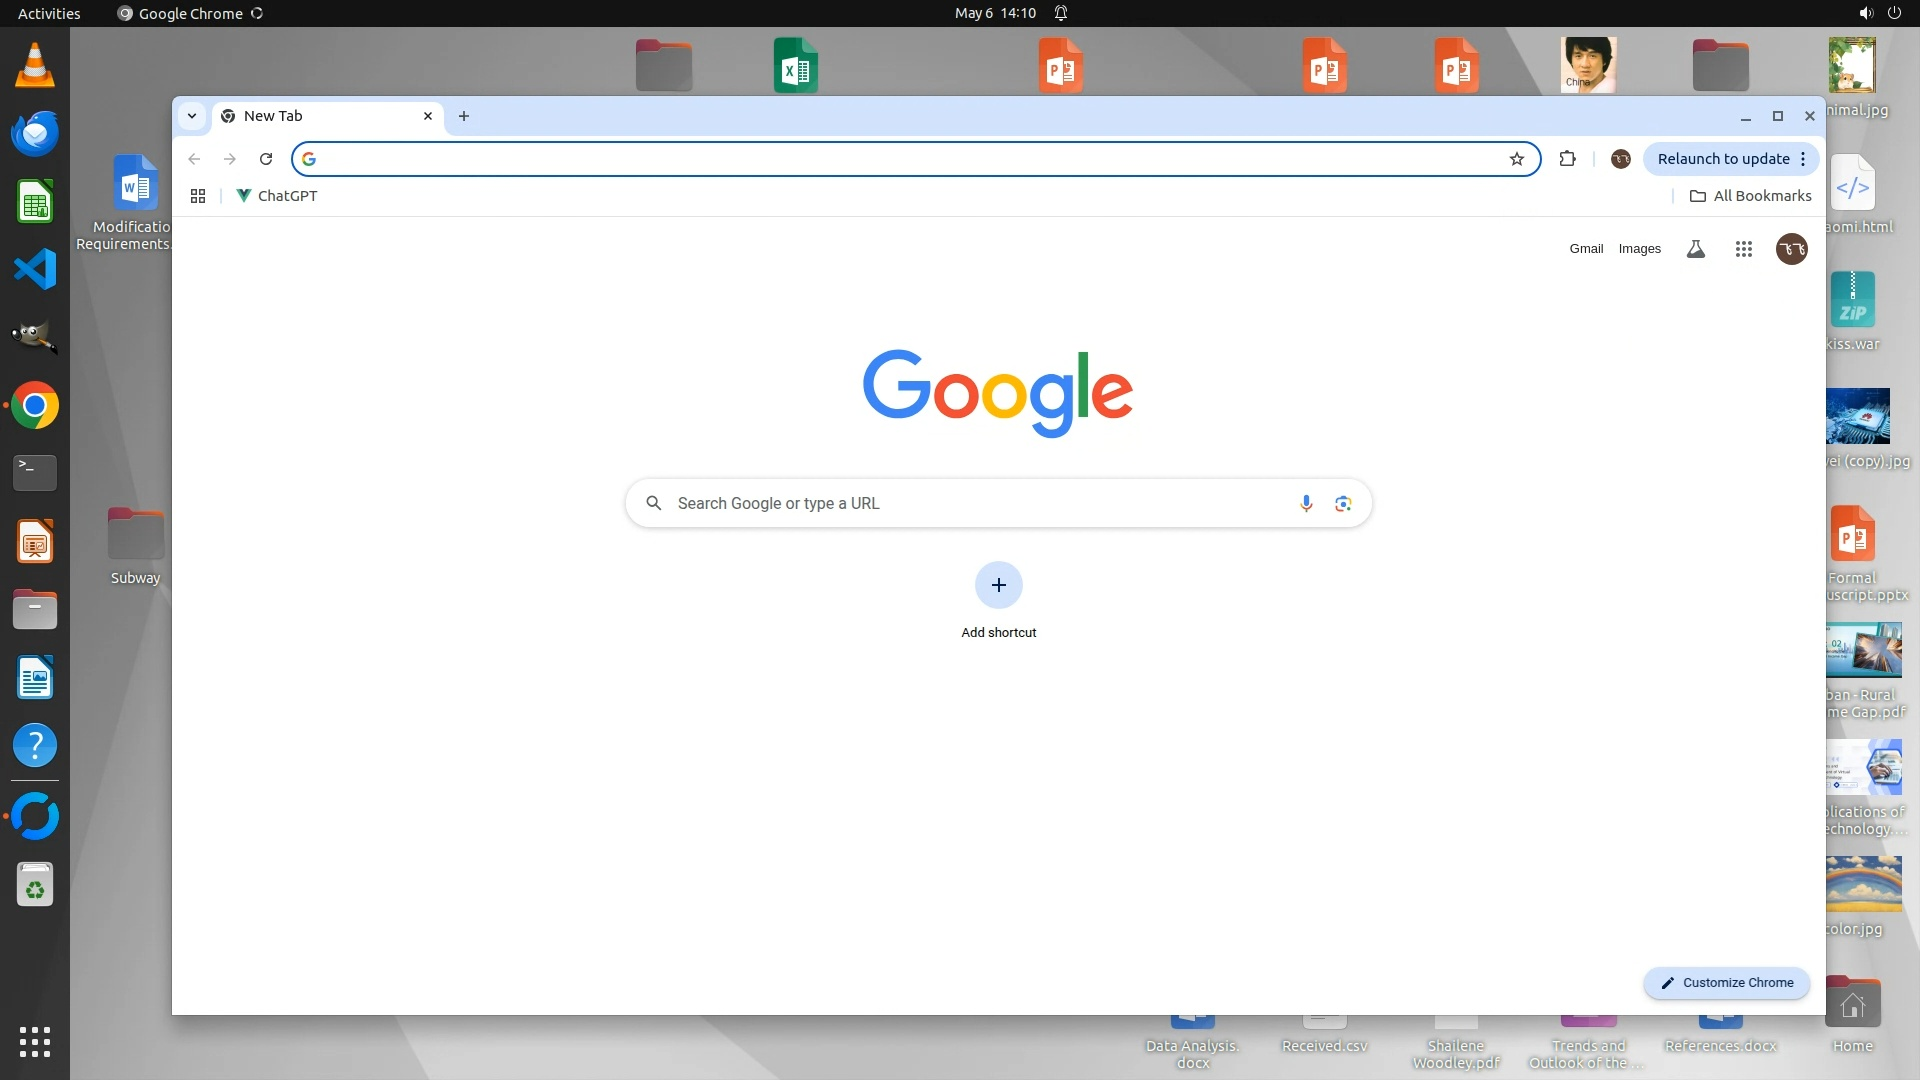Open Visual Studio Code from the dock
1920x1080 pixels.
35,269
